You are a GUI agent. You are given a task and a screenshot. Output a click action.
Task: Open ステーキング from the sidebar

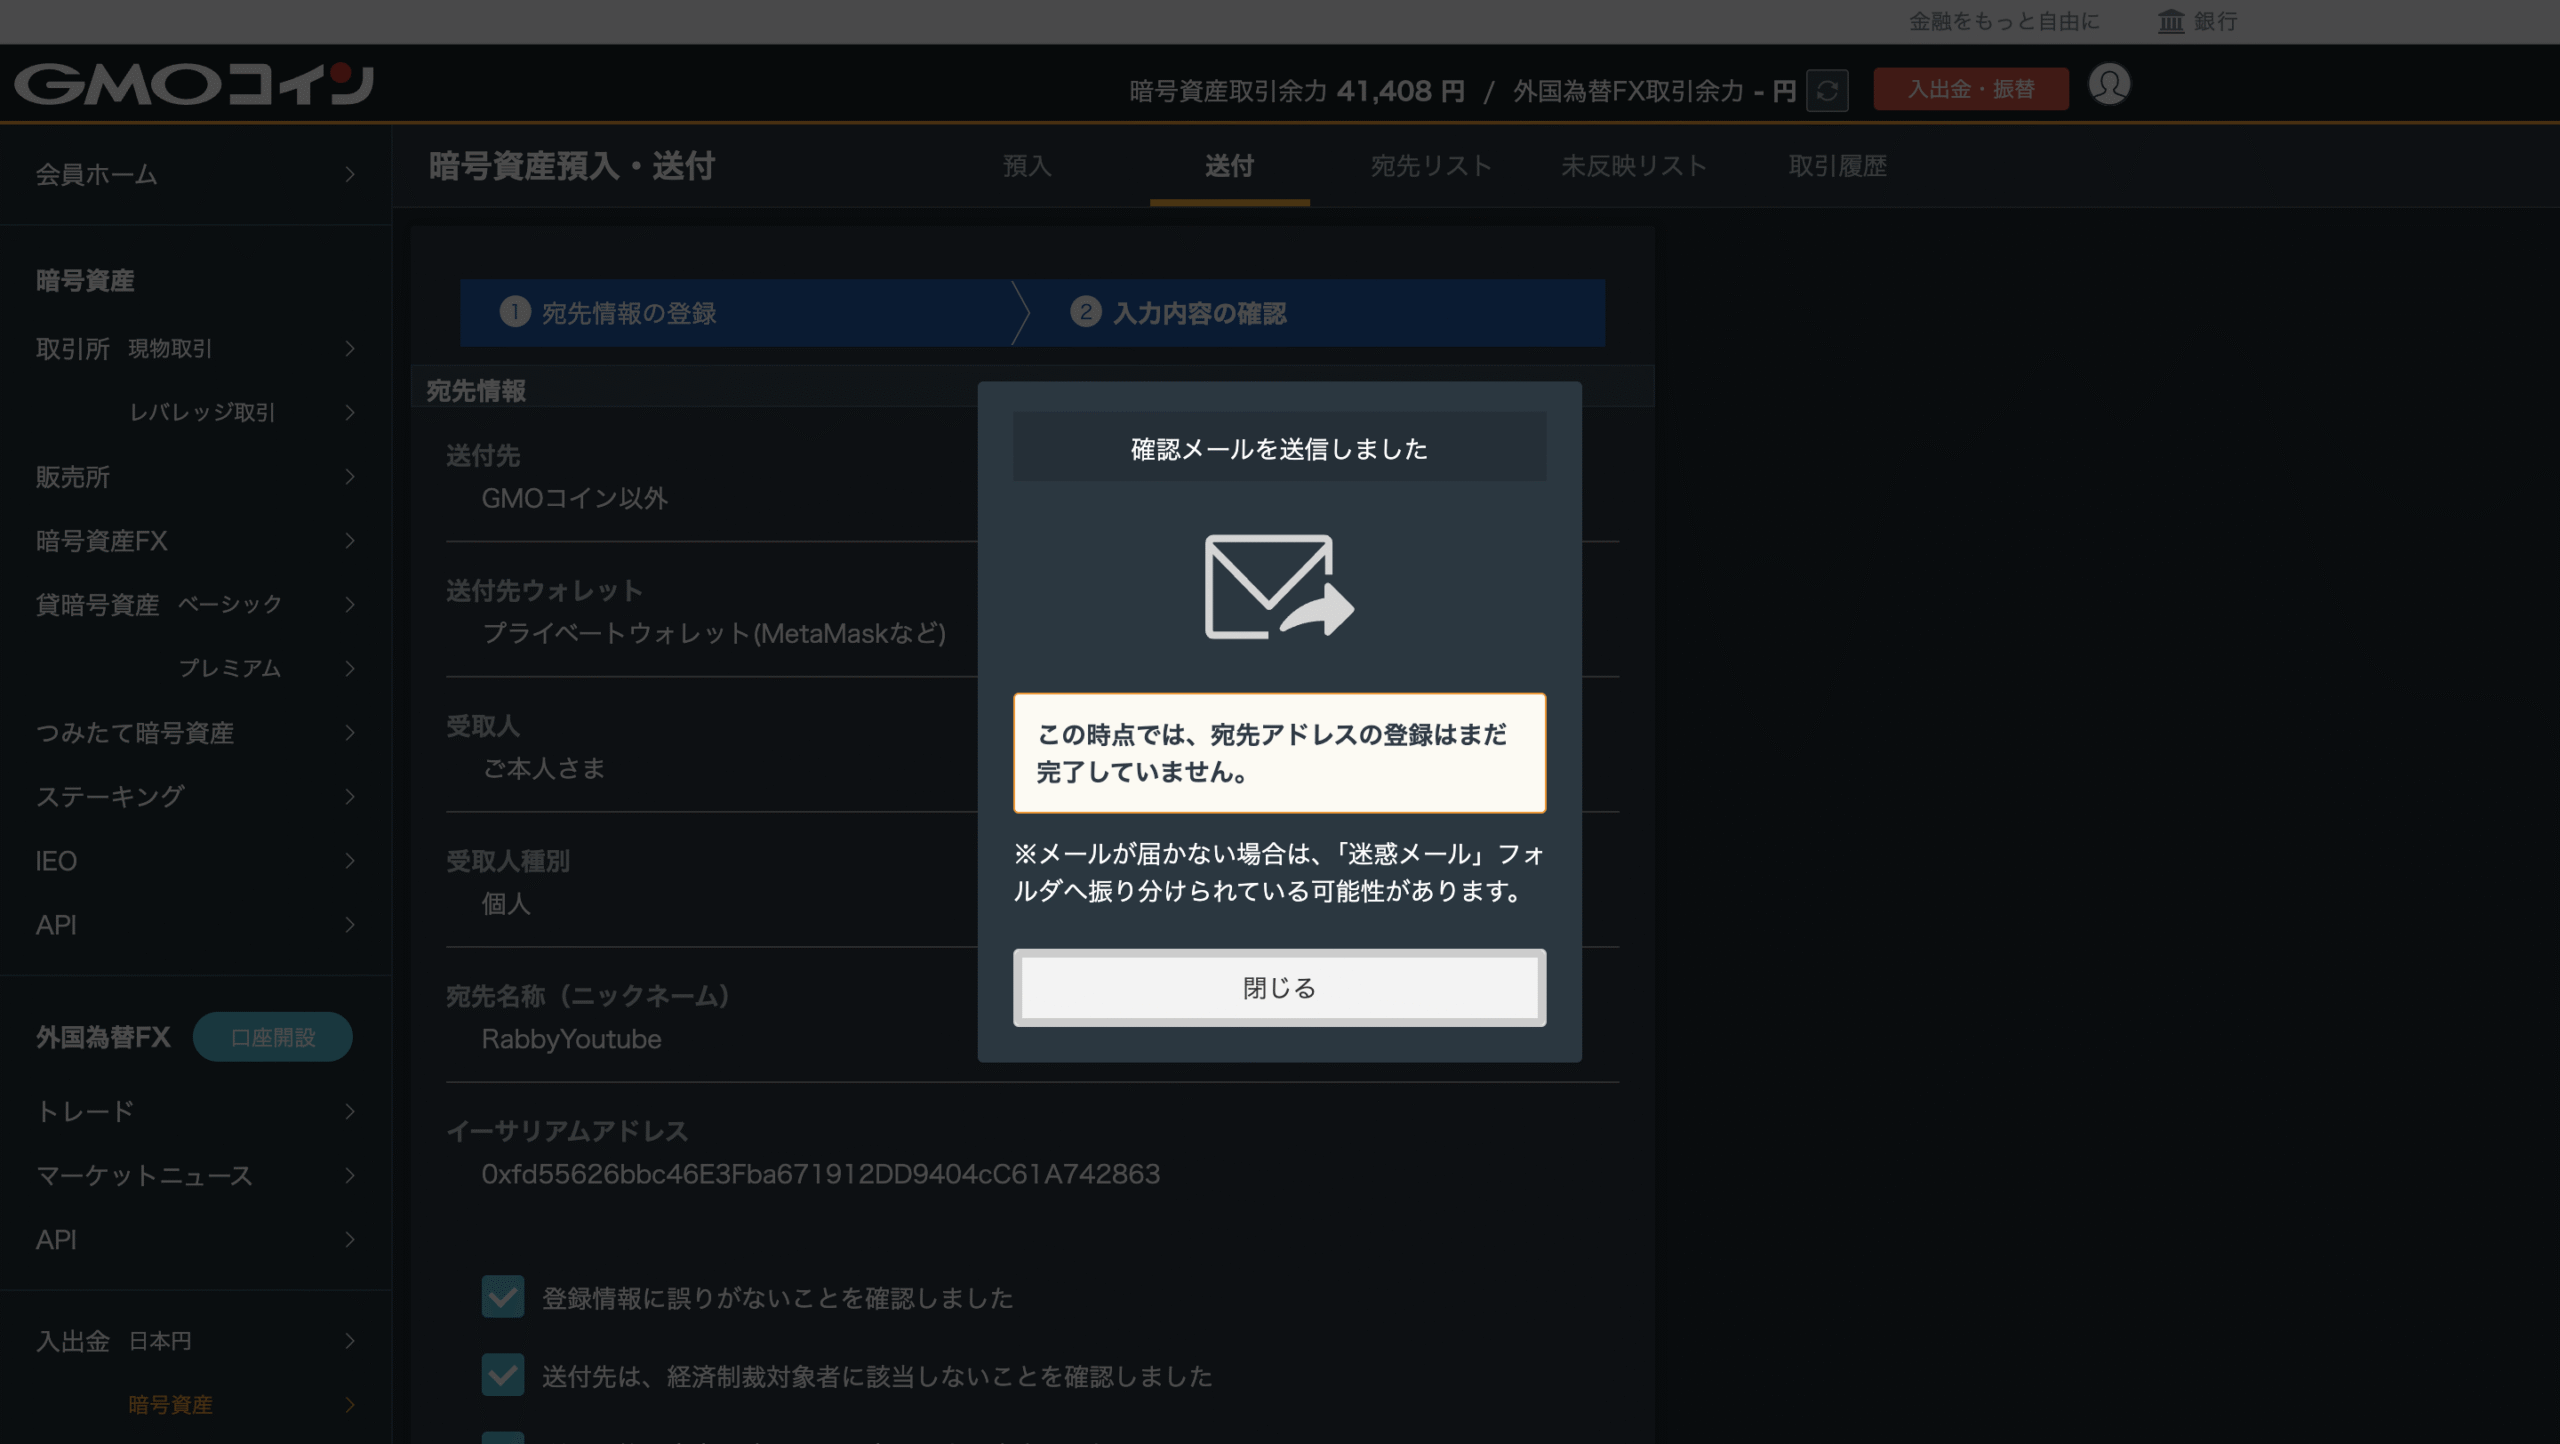point(110,797)
